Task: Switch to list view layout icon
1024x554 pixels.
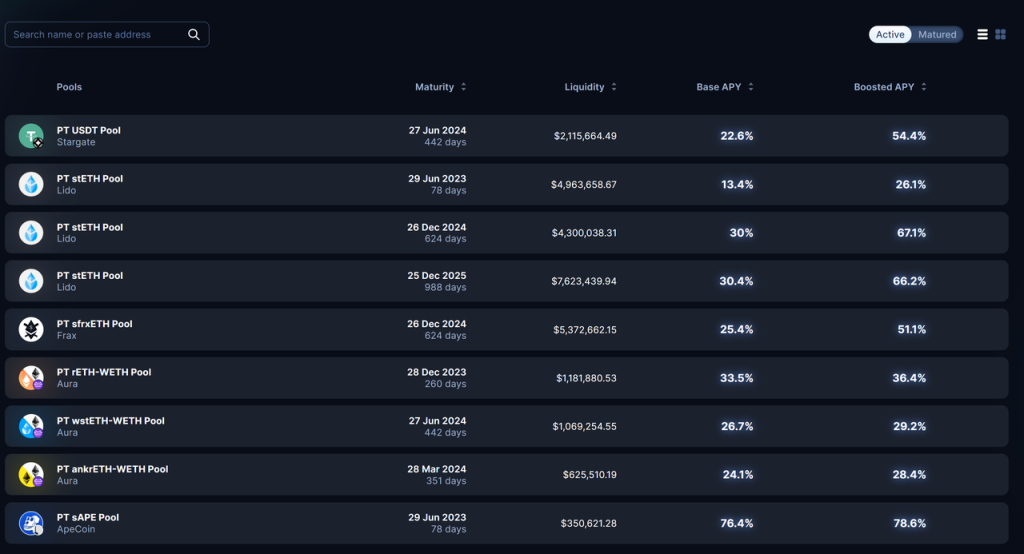Action: 982,35
